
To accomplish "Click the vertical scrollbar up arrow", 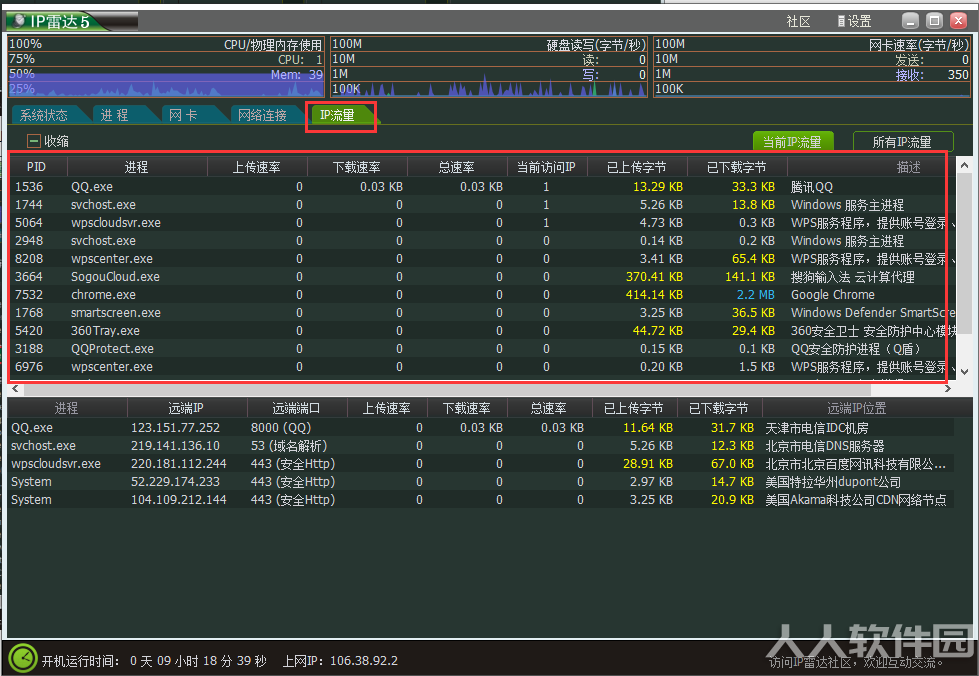I will coord(965,165).
